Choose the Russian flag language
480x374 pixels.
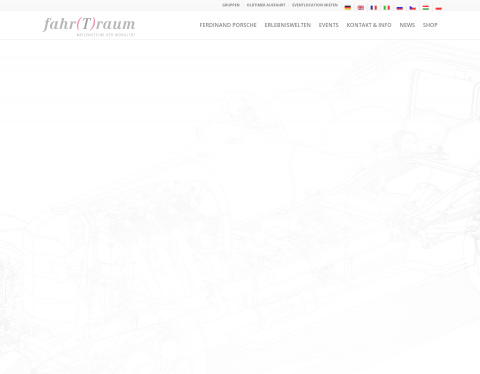(400, 8)
